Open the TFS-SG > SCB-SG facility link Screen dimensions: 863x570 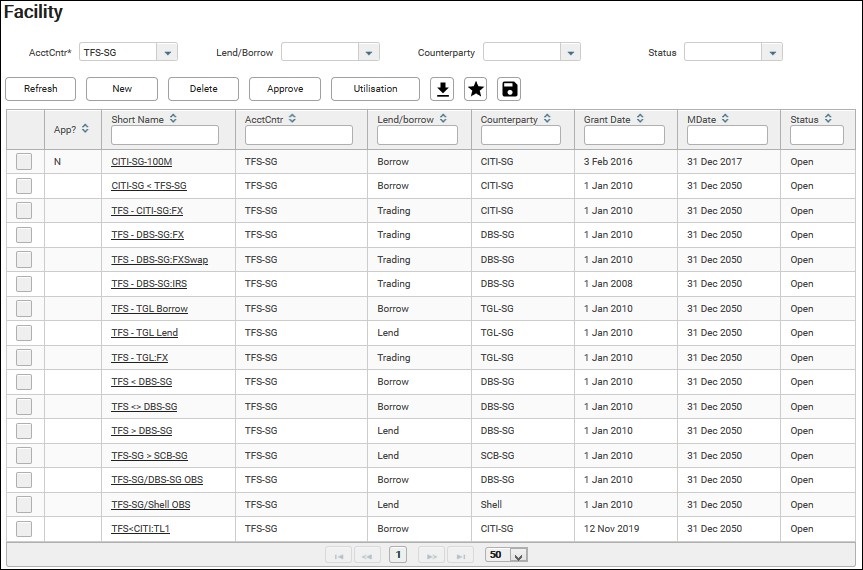tap(149, 456)
